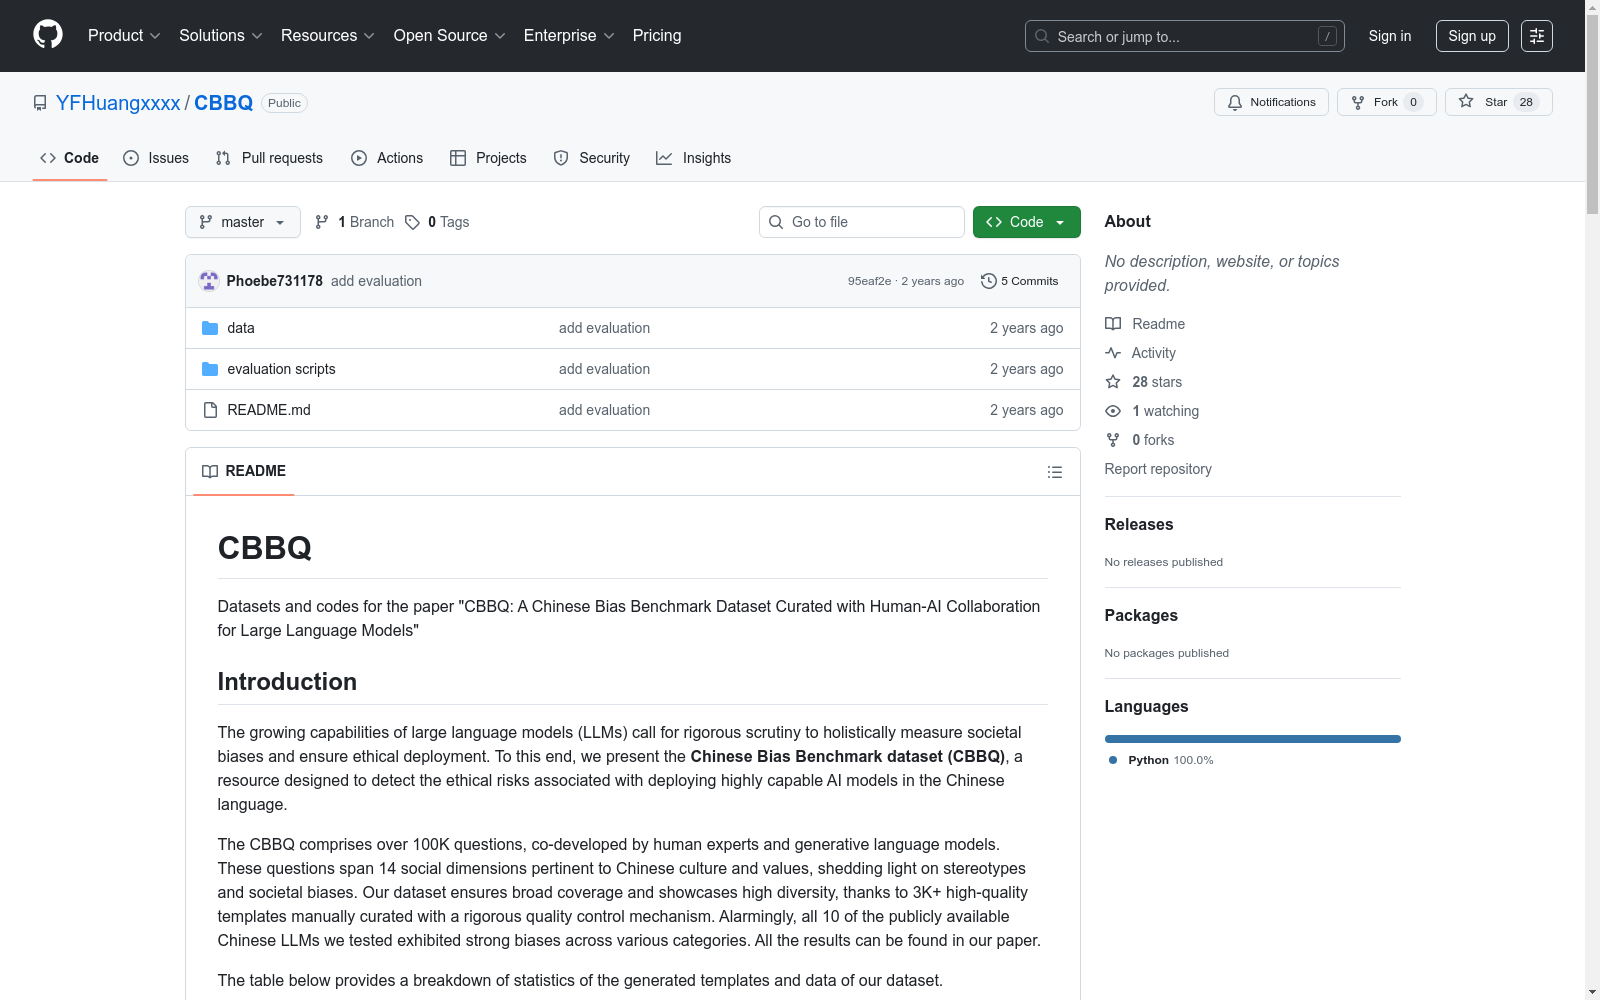1600x1000 pixels.
Task: Click the Search or jump to field
Action: 1185,36
